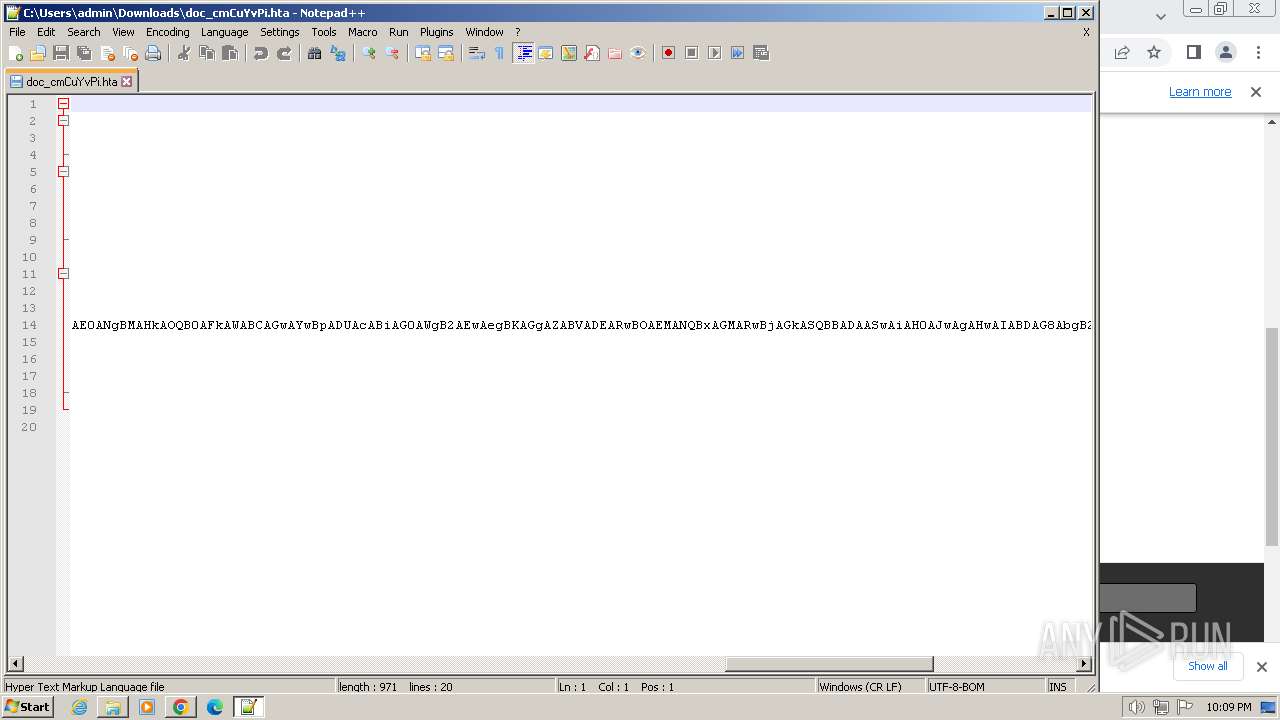The image size is (1280, 720).
Task: Close the current document via toolbar icon
Action: coord(107,53)
